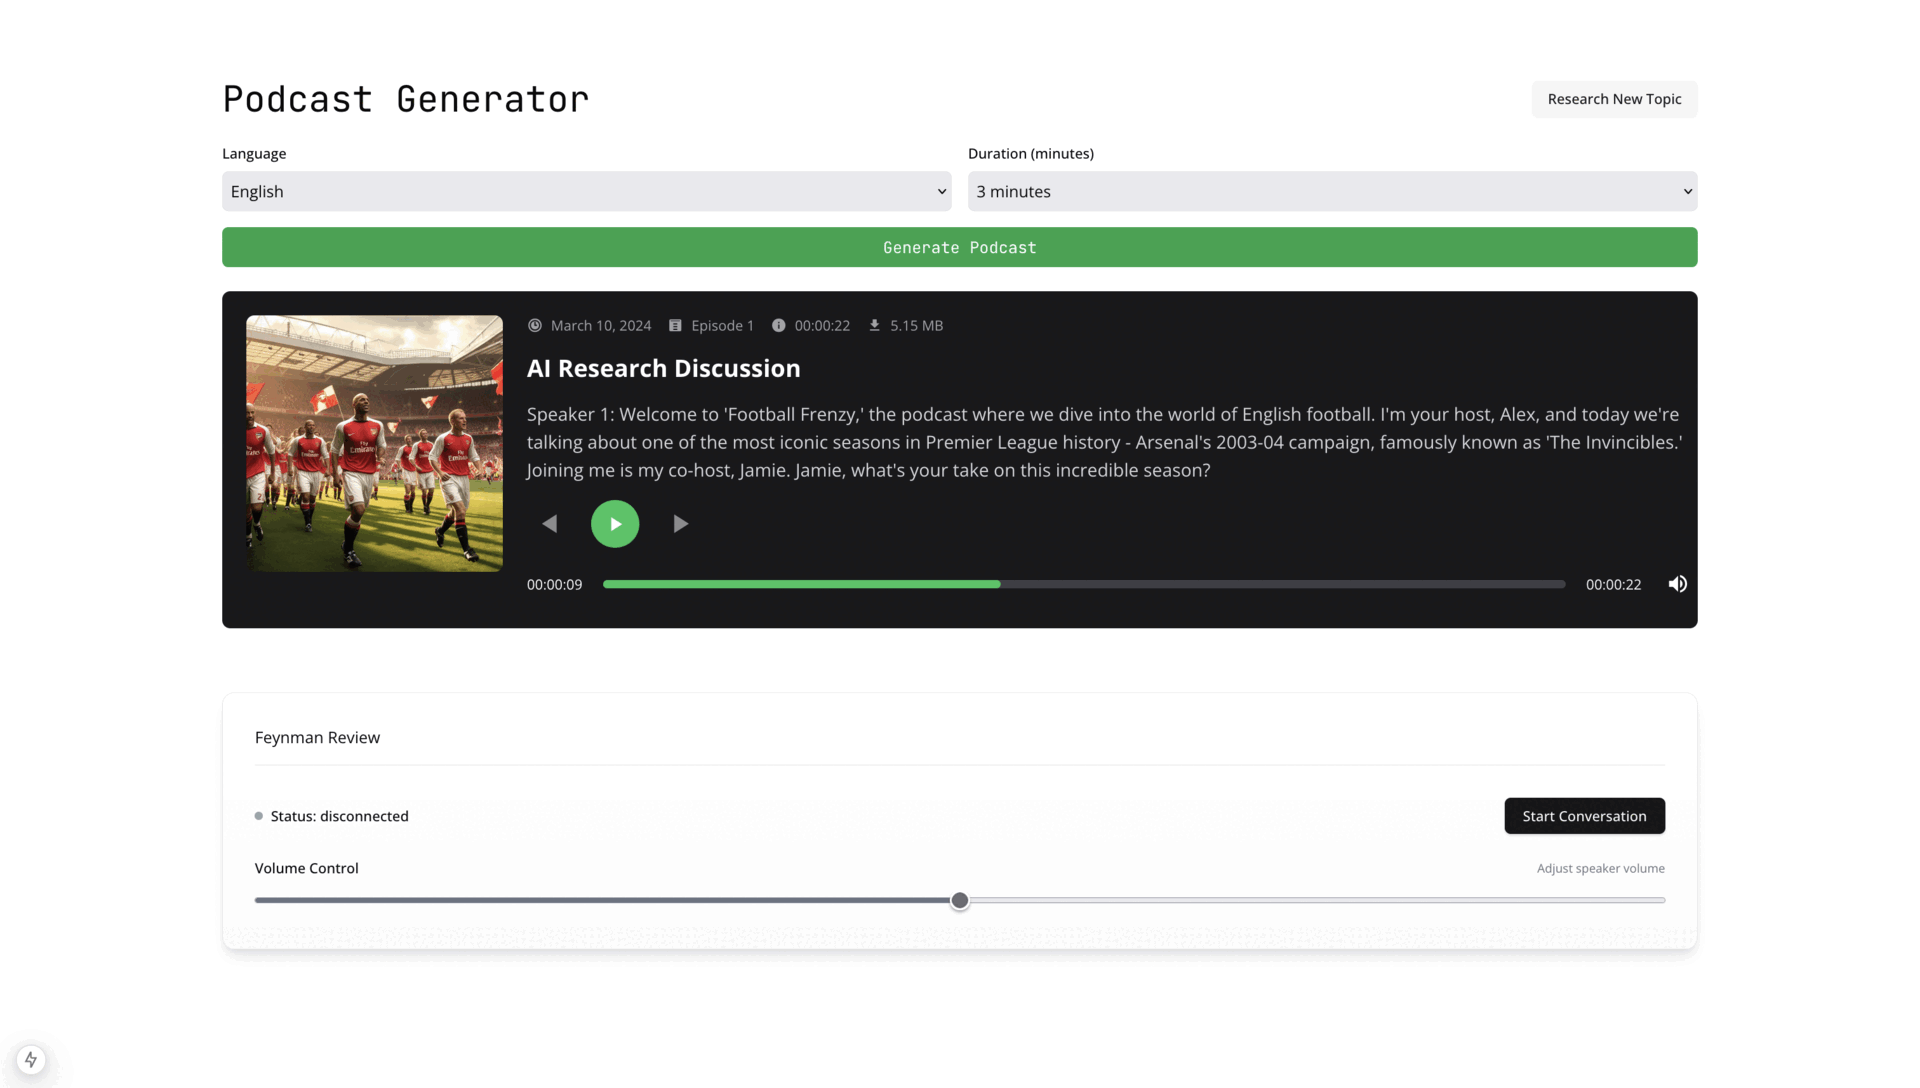Click the Volume Control slider handle

[960, 901]
